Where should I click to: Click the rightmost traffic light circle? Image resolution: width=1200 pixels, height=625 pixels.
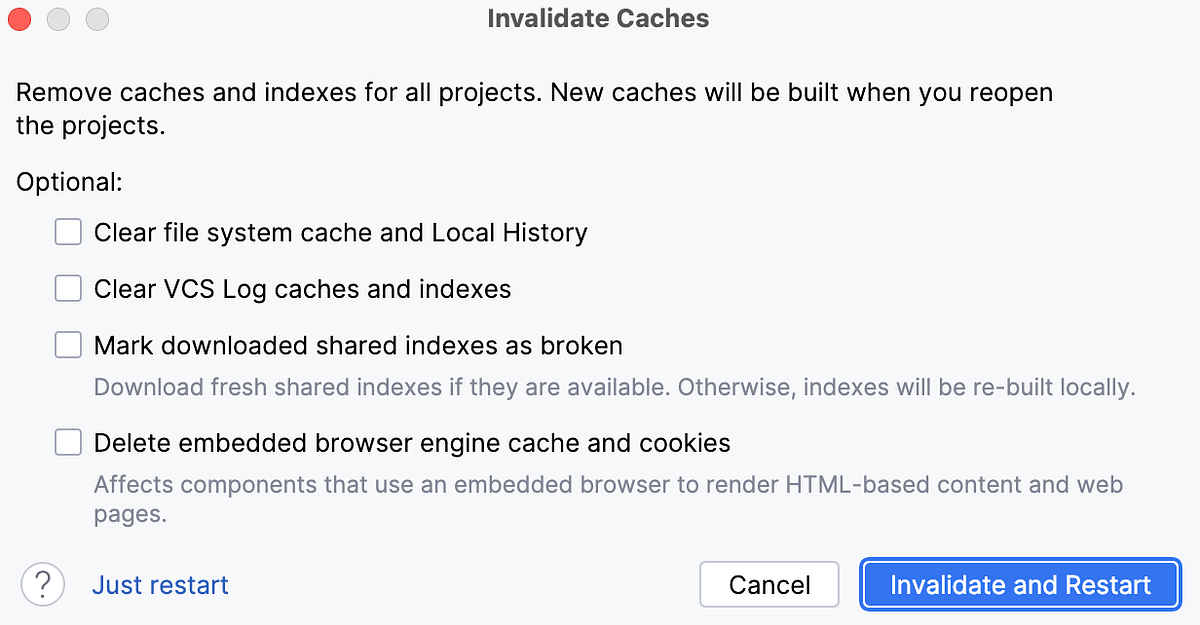[97, 19]
